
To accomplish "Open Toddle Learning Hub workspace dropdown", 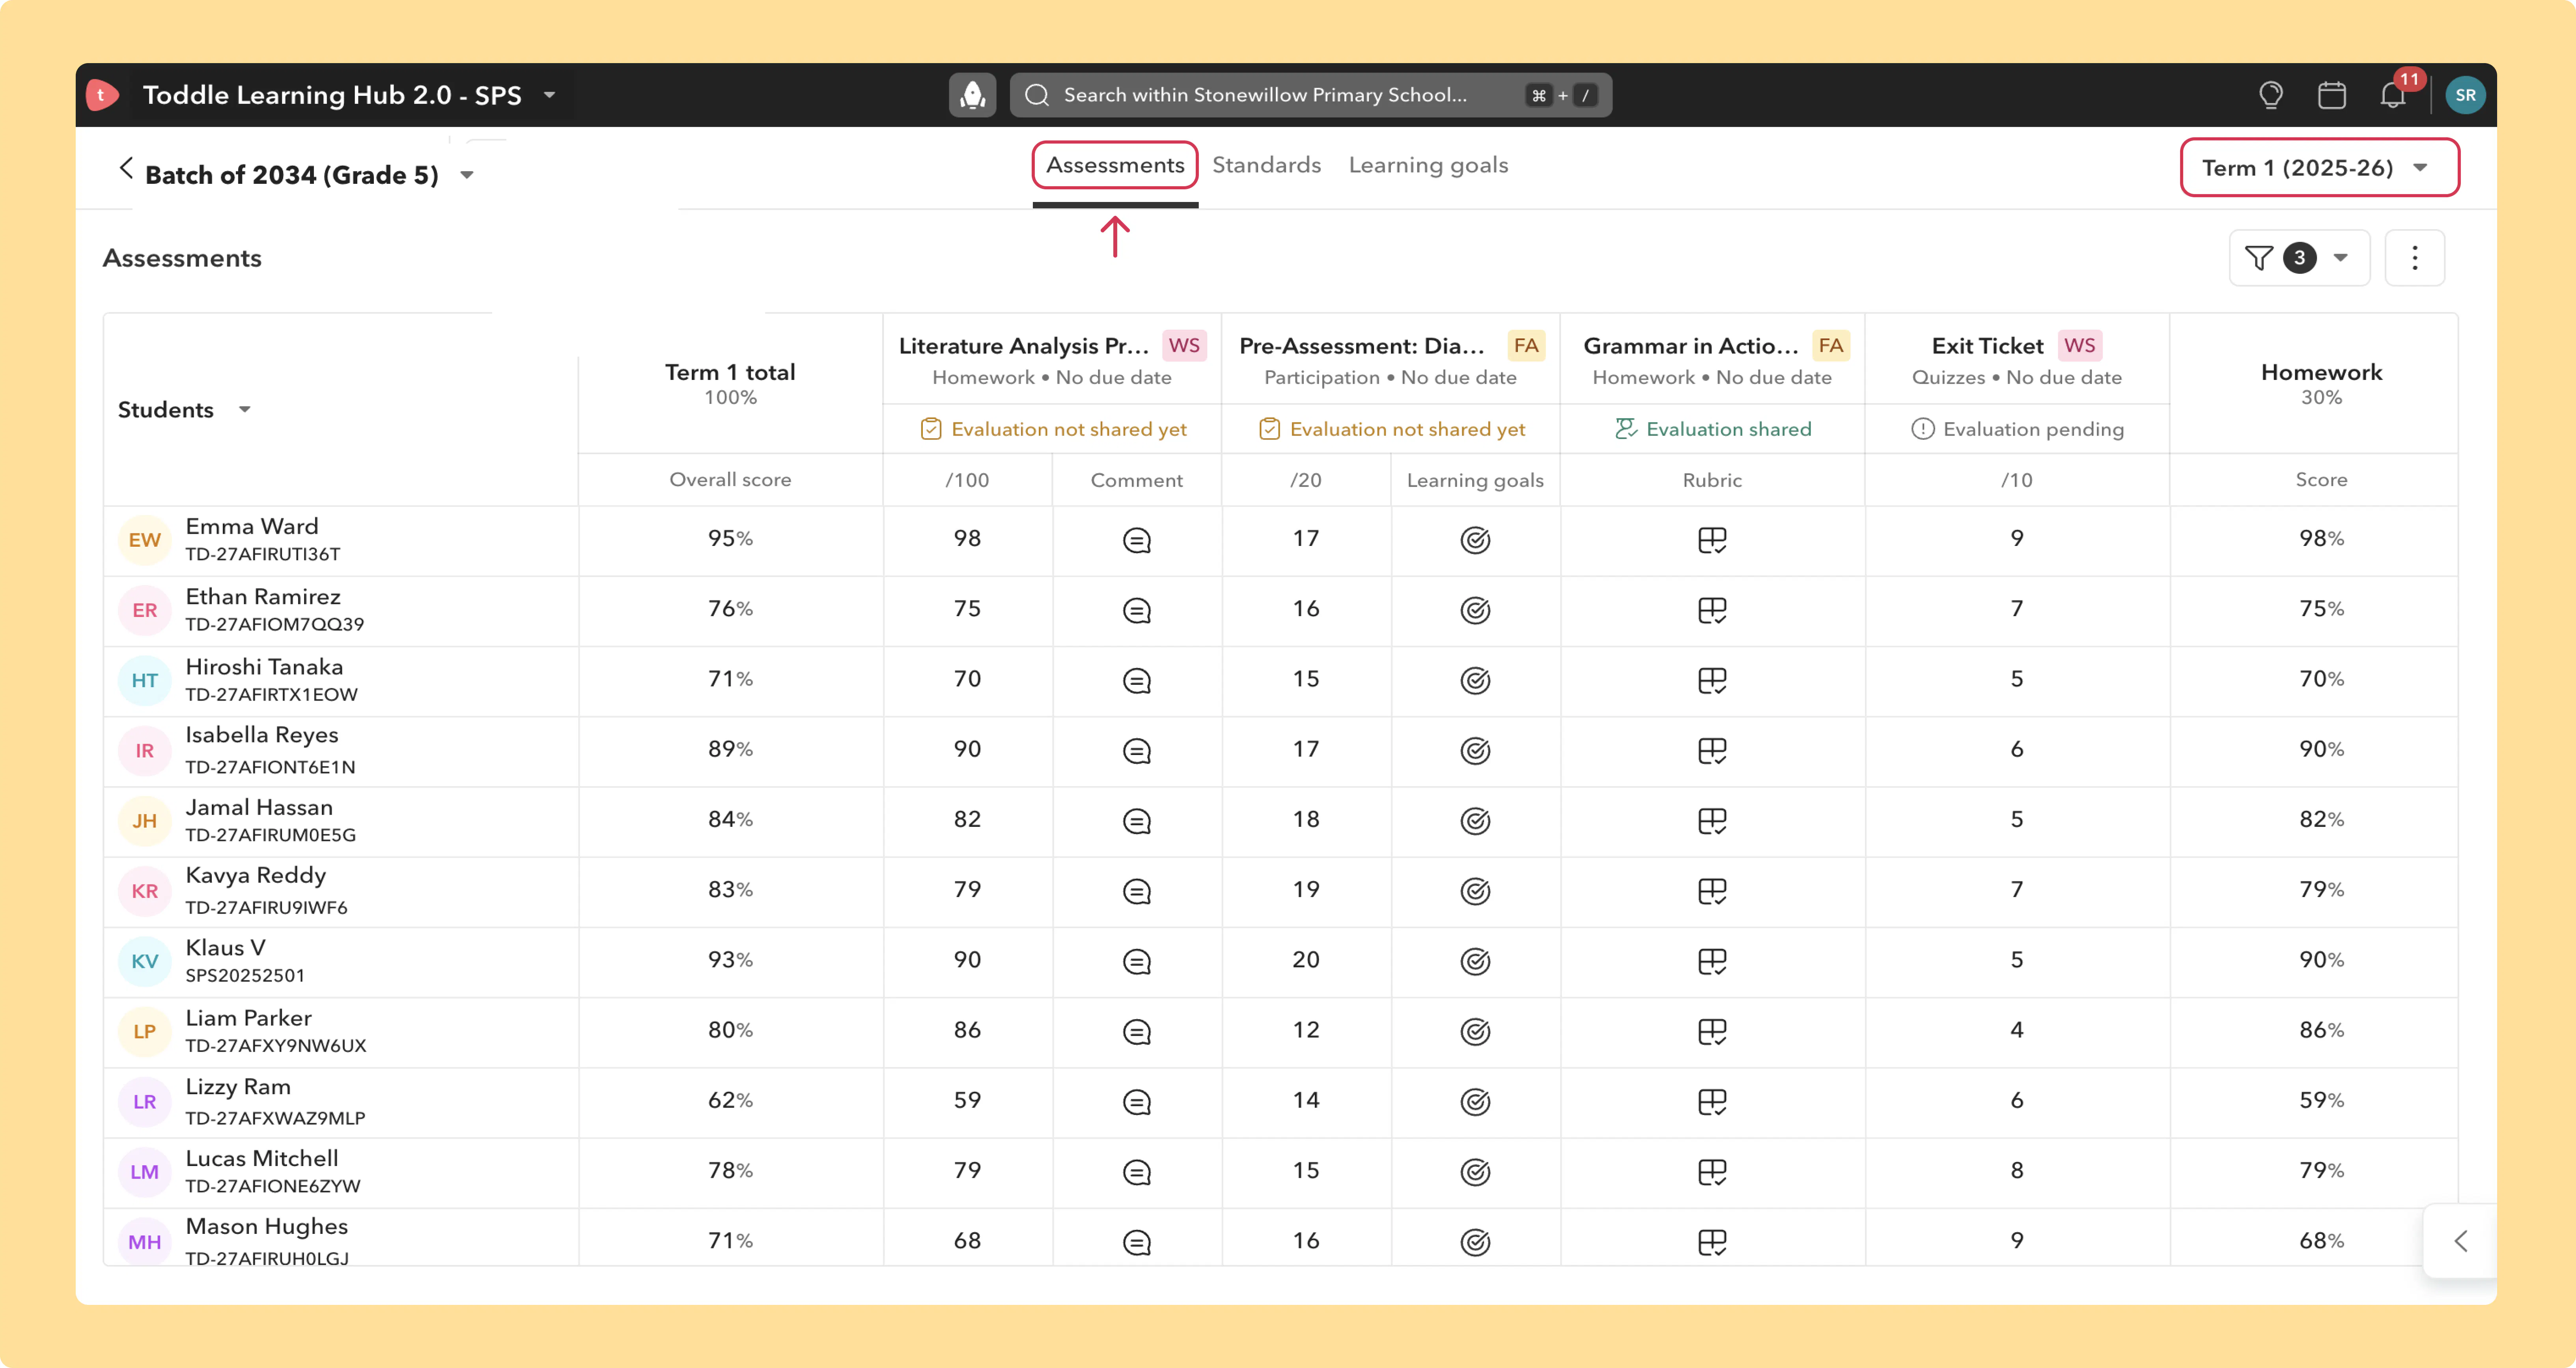I will coord(549,95).
